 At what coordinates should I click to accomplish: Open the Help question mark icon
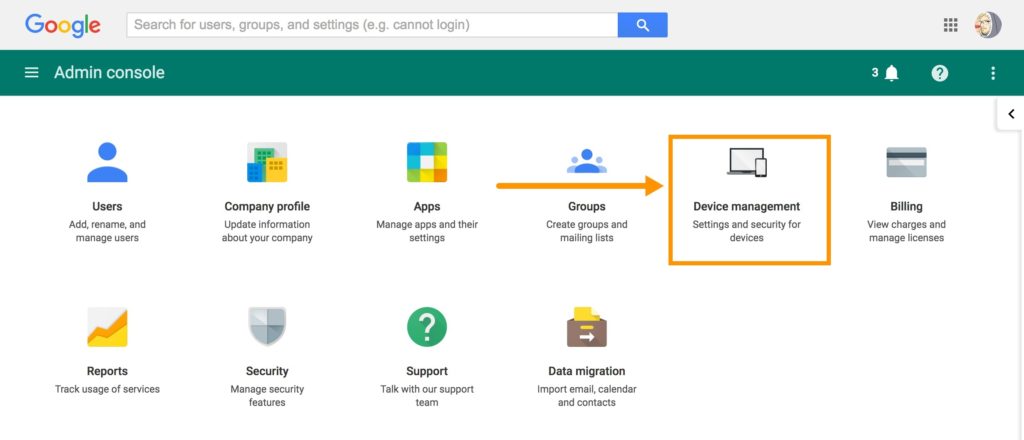[940, 73]
